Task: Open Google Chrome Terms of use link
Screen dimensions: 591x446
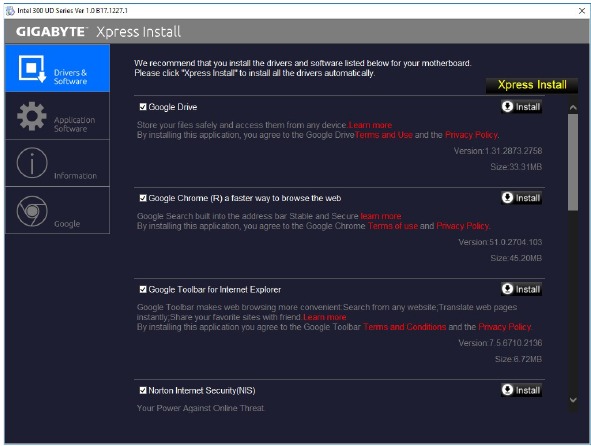Action: 393,226
